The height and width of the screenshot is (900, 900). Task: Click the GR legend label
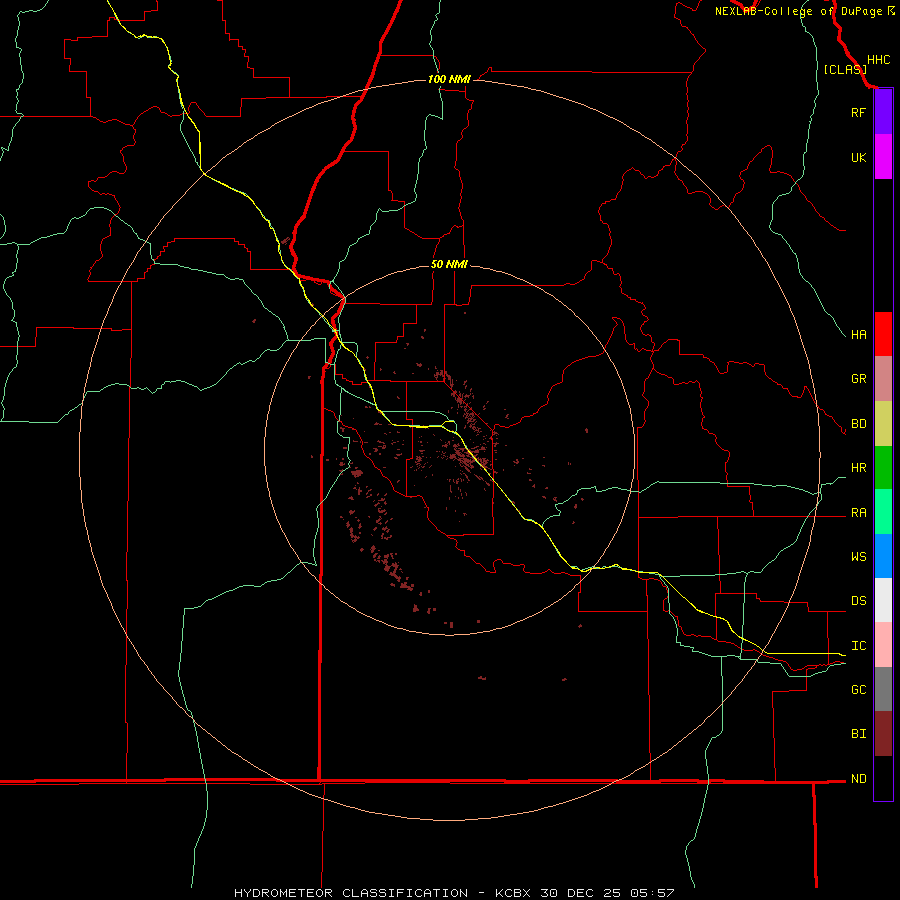tap(858, 379)
